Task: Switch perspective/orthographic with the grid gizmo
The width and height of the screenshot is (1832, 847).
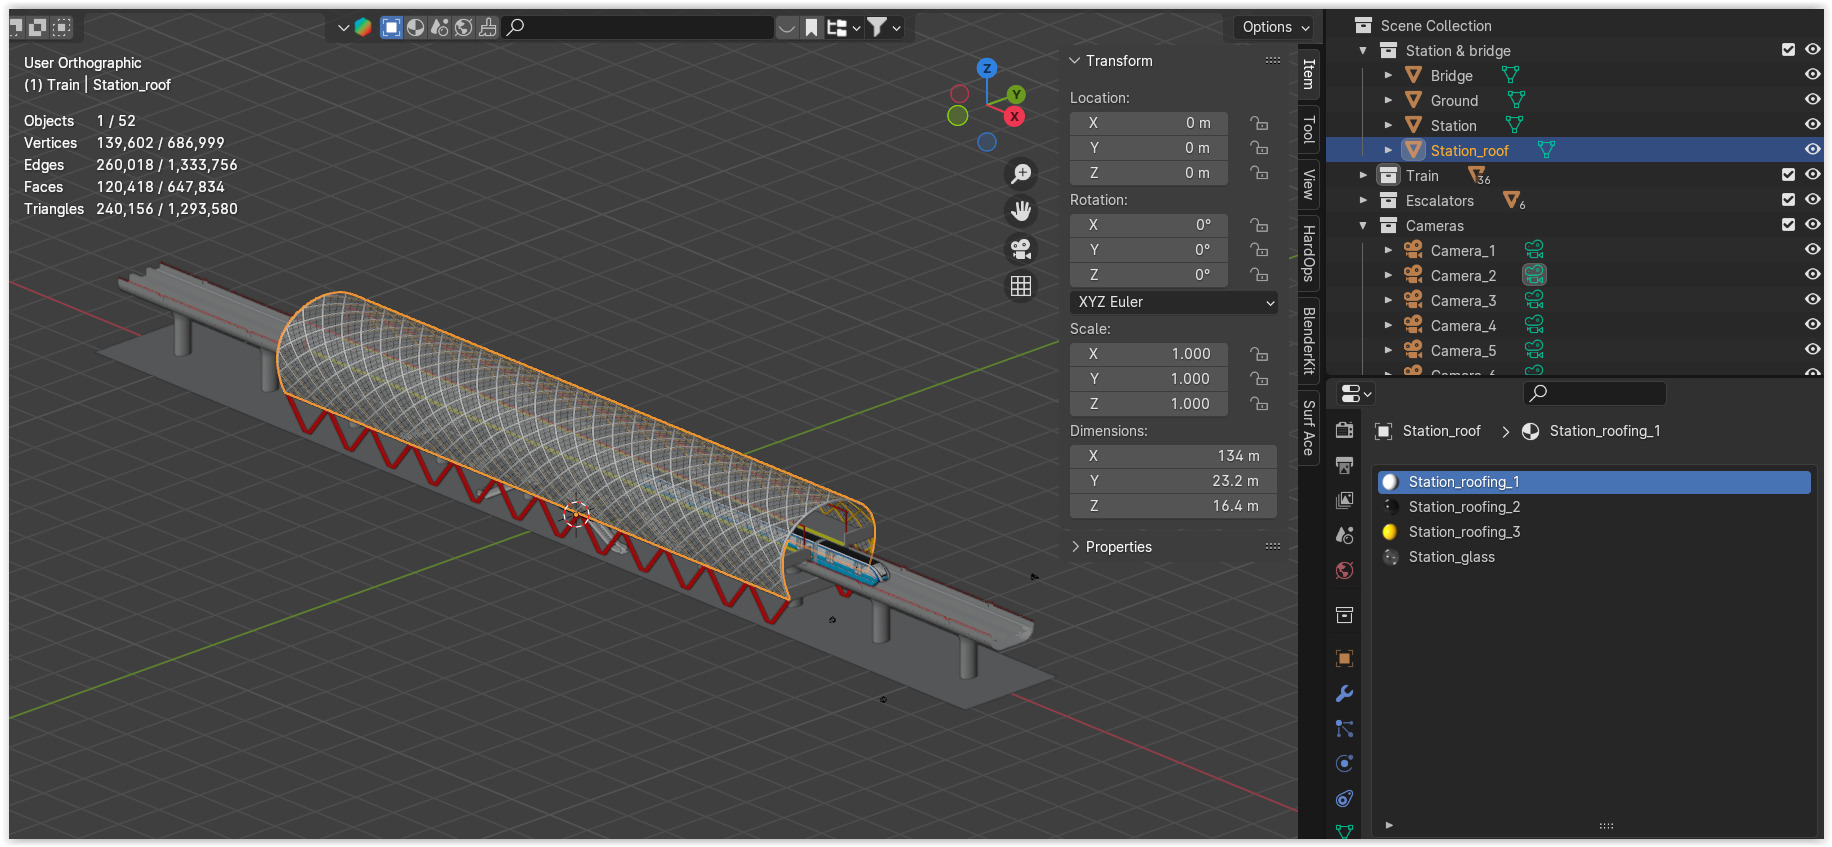Action: tap(1021, 286)
